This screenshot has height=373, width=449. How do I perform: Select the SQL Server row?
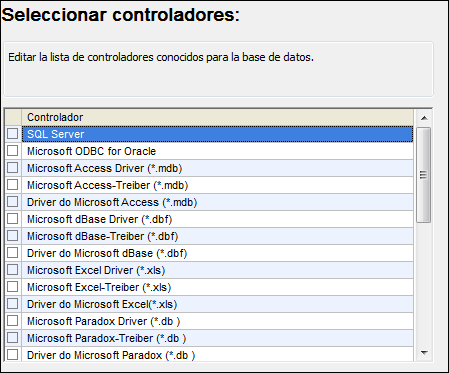[x=217, y=134]
